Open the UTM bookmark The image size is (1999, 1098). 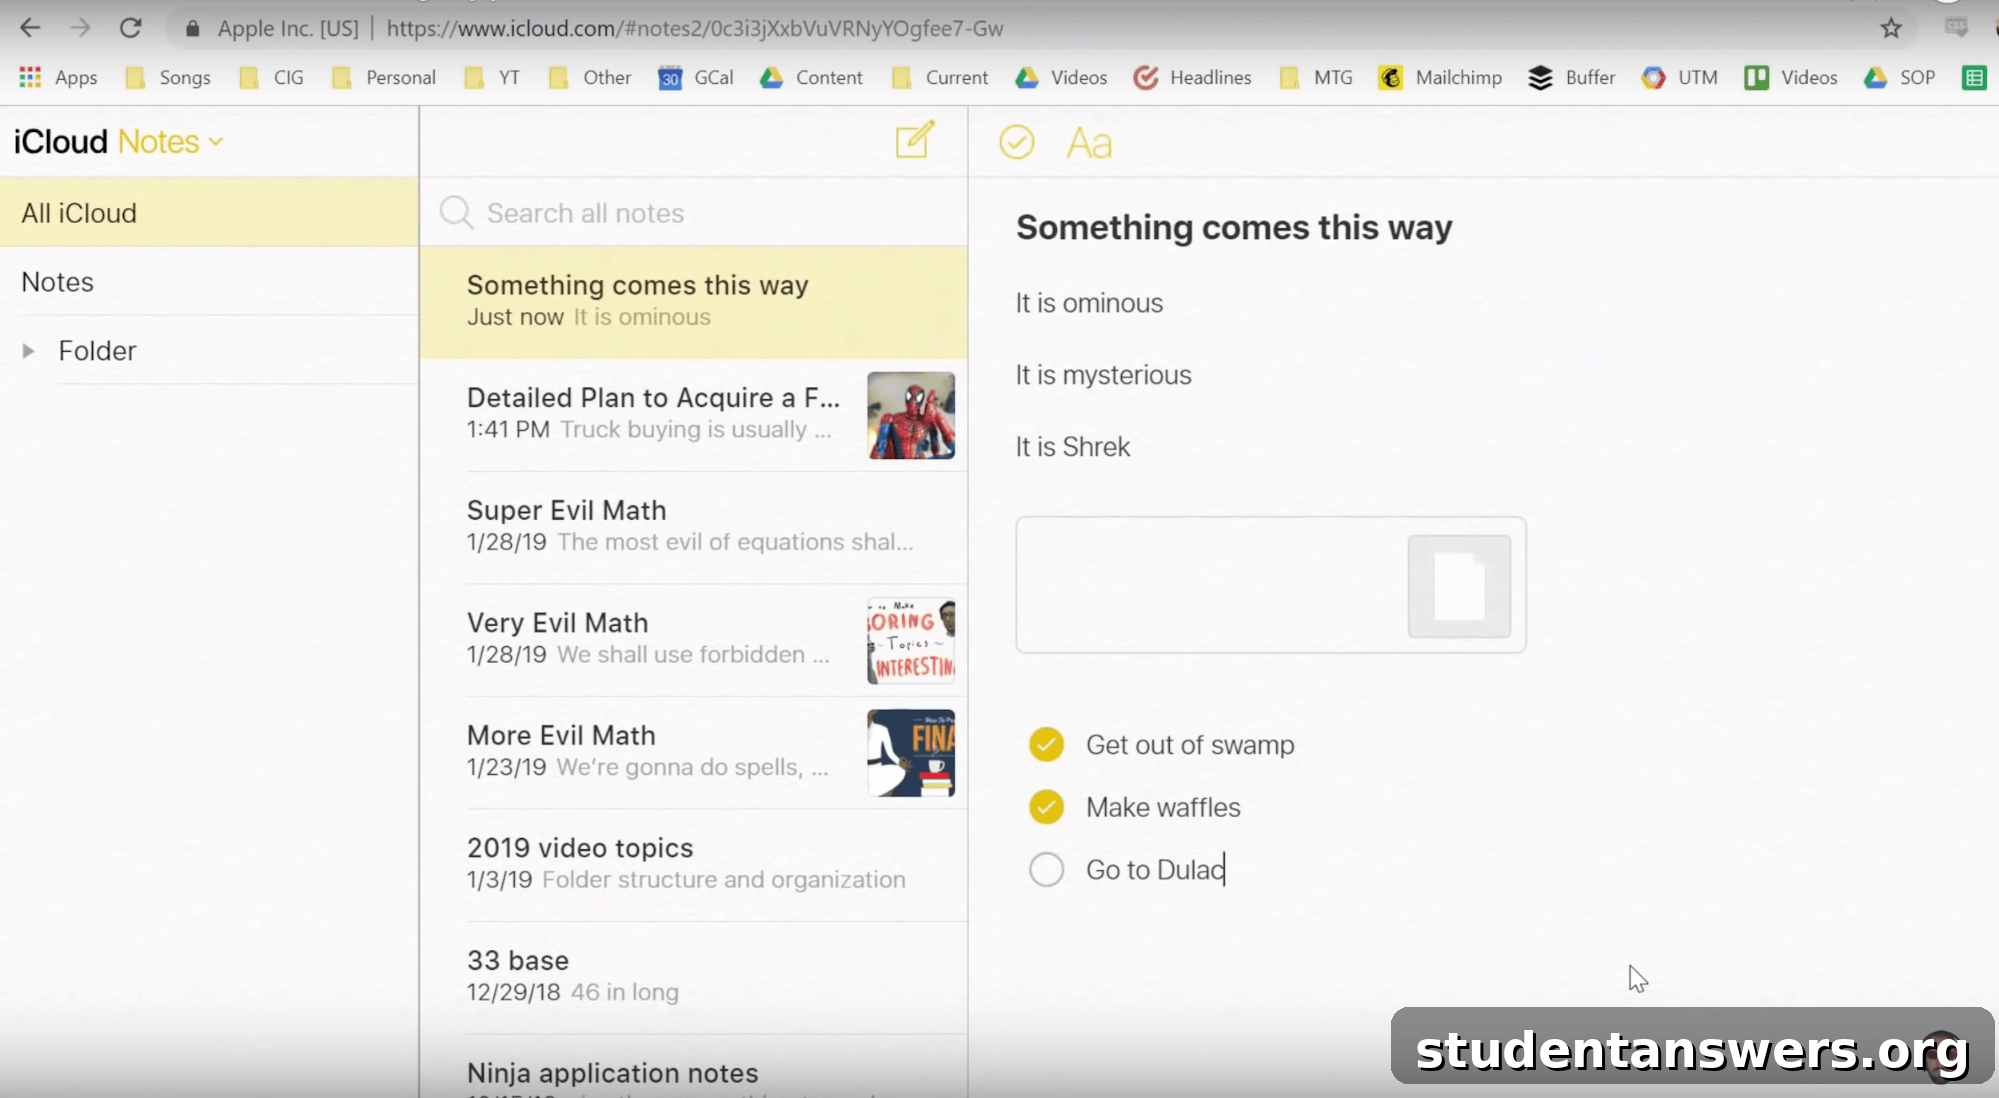[1680, 77]
